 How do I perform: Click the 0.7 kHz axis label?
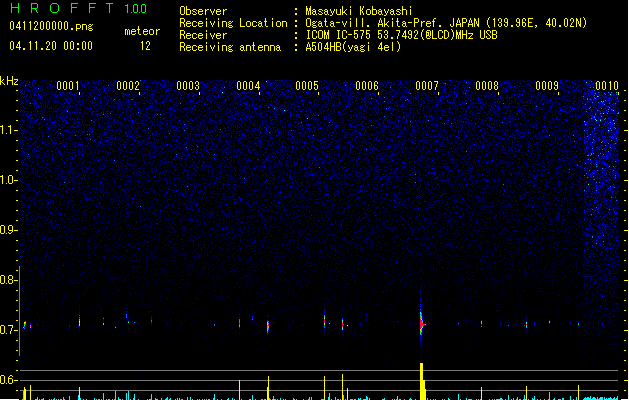pos(8,330)
